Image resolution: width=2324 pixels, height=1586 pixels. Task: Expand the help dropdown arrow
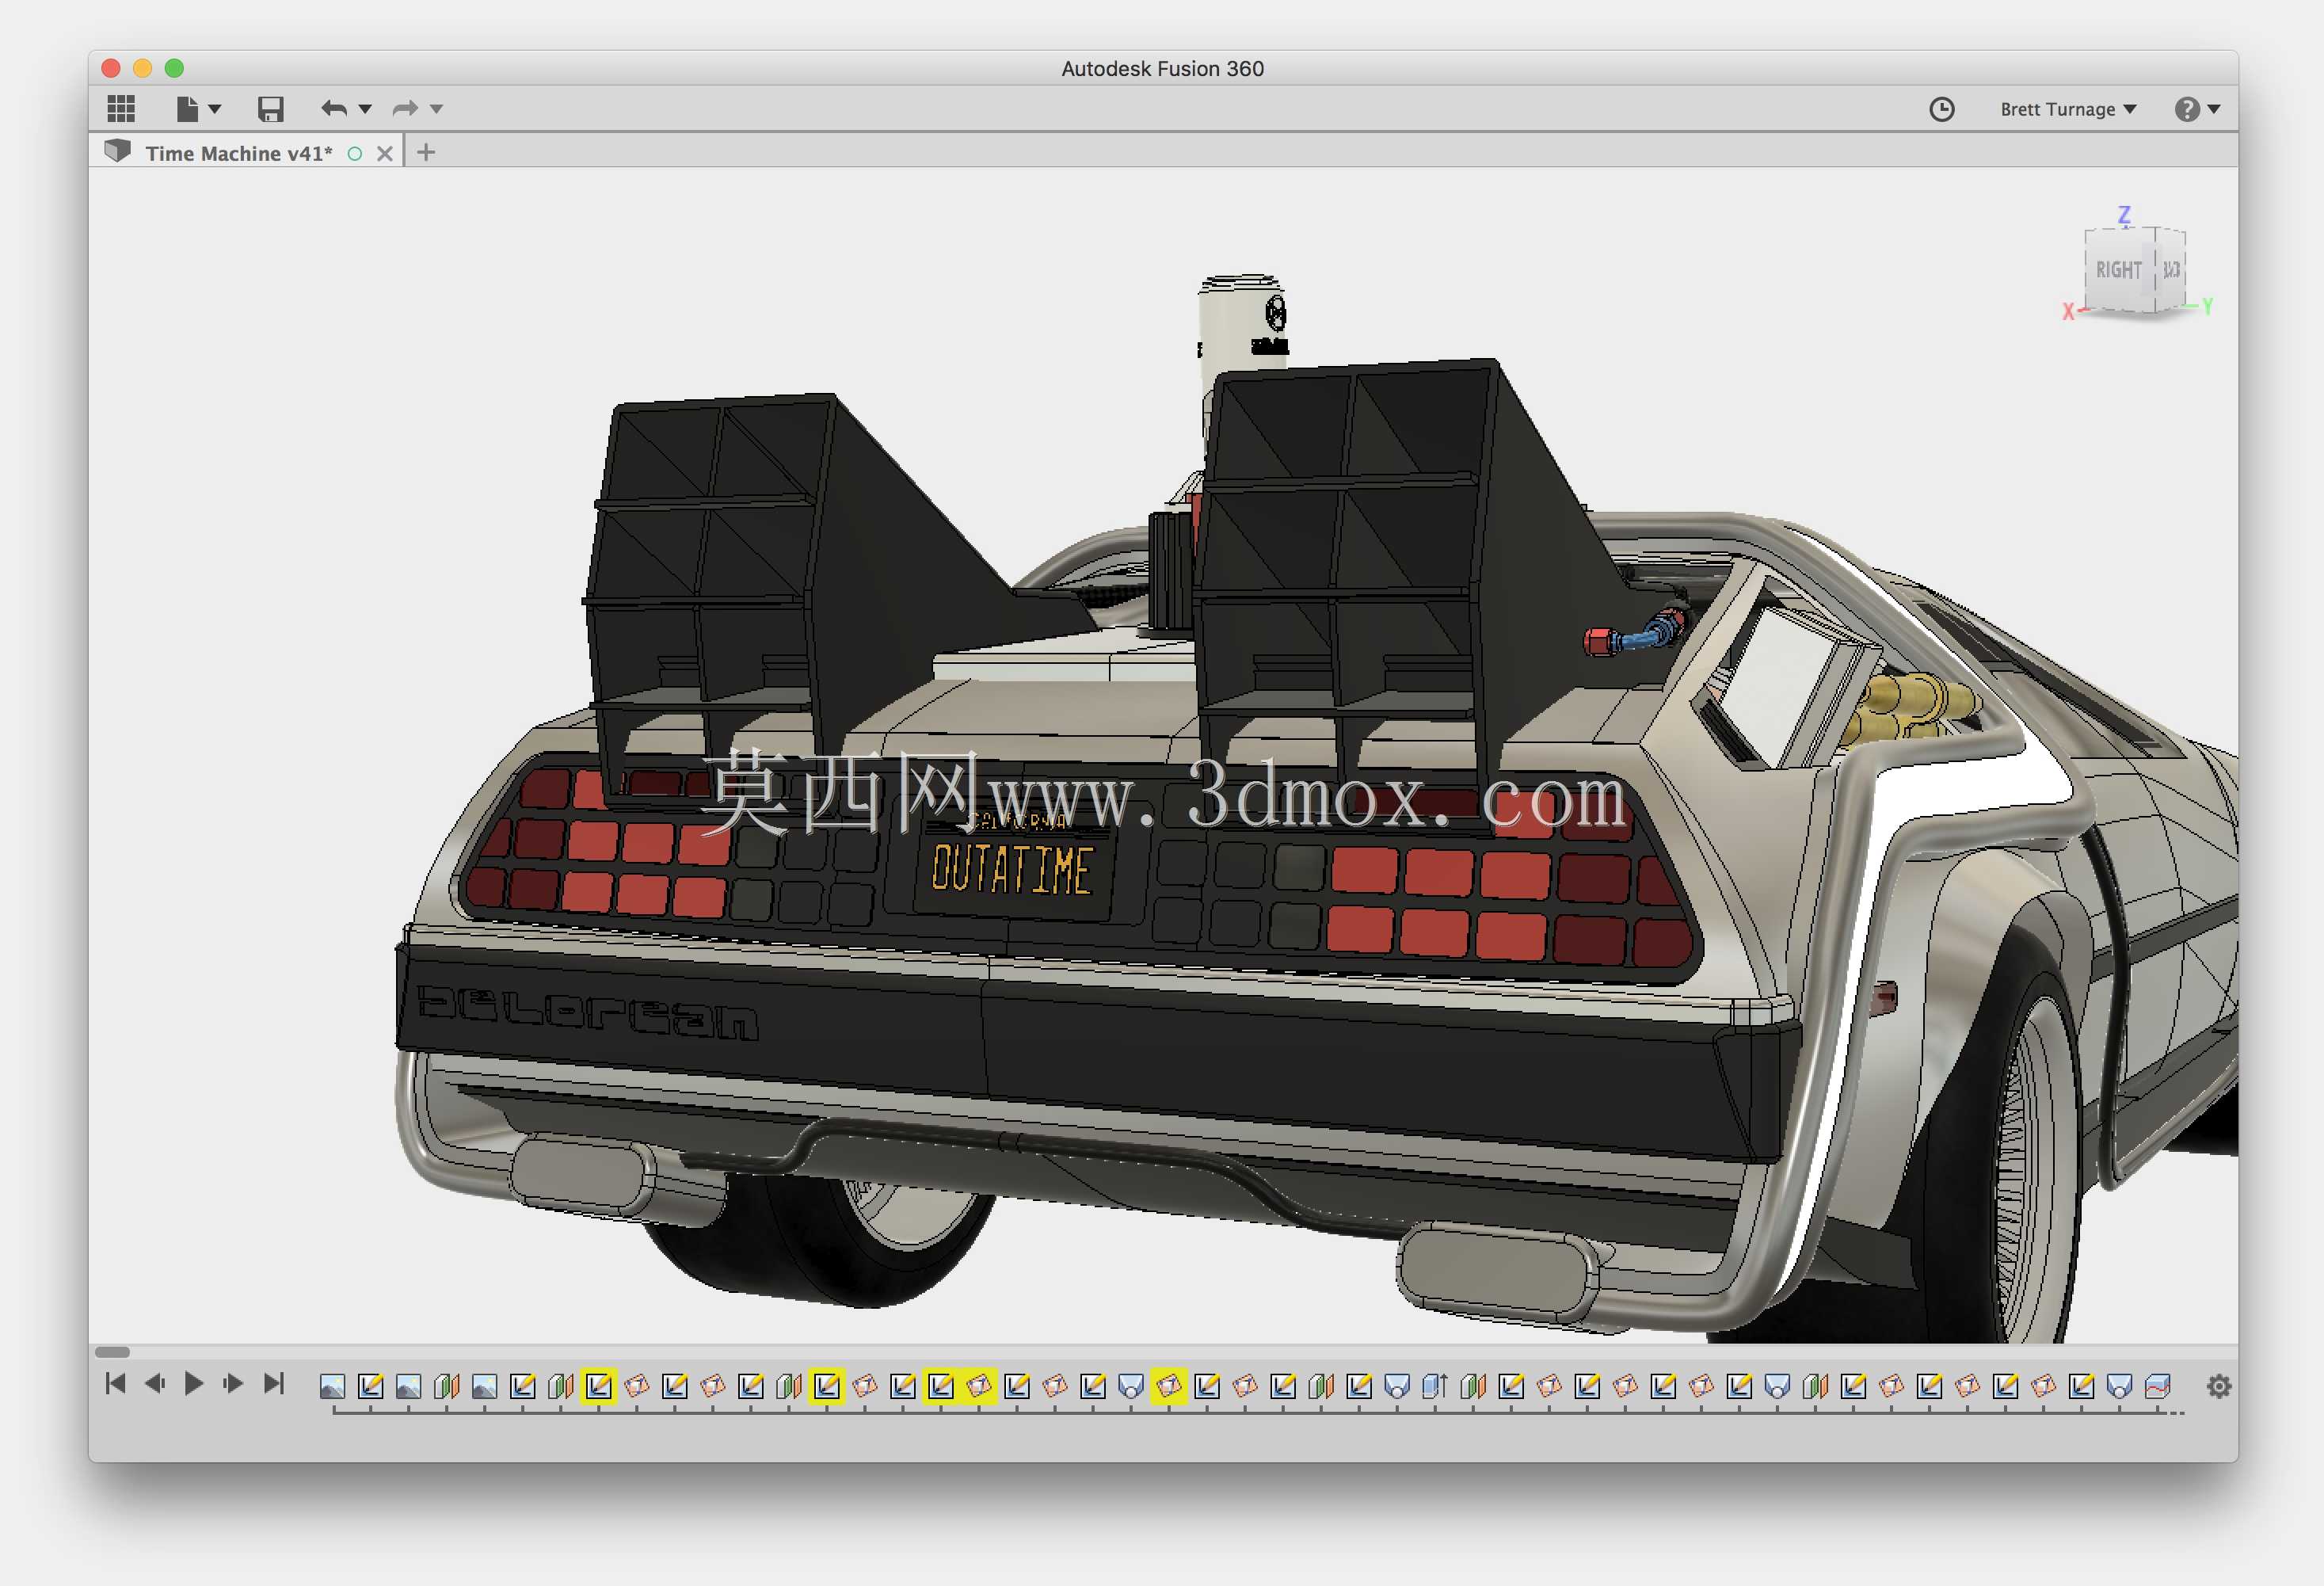tap(2214, 109)
